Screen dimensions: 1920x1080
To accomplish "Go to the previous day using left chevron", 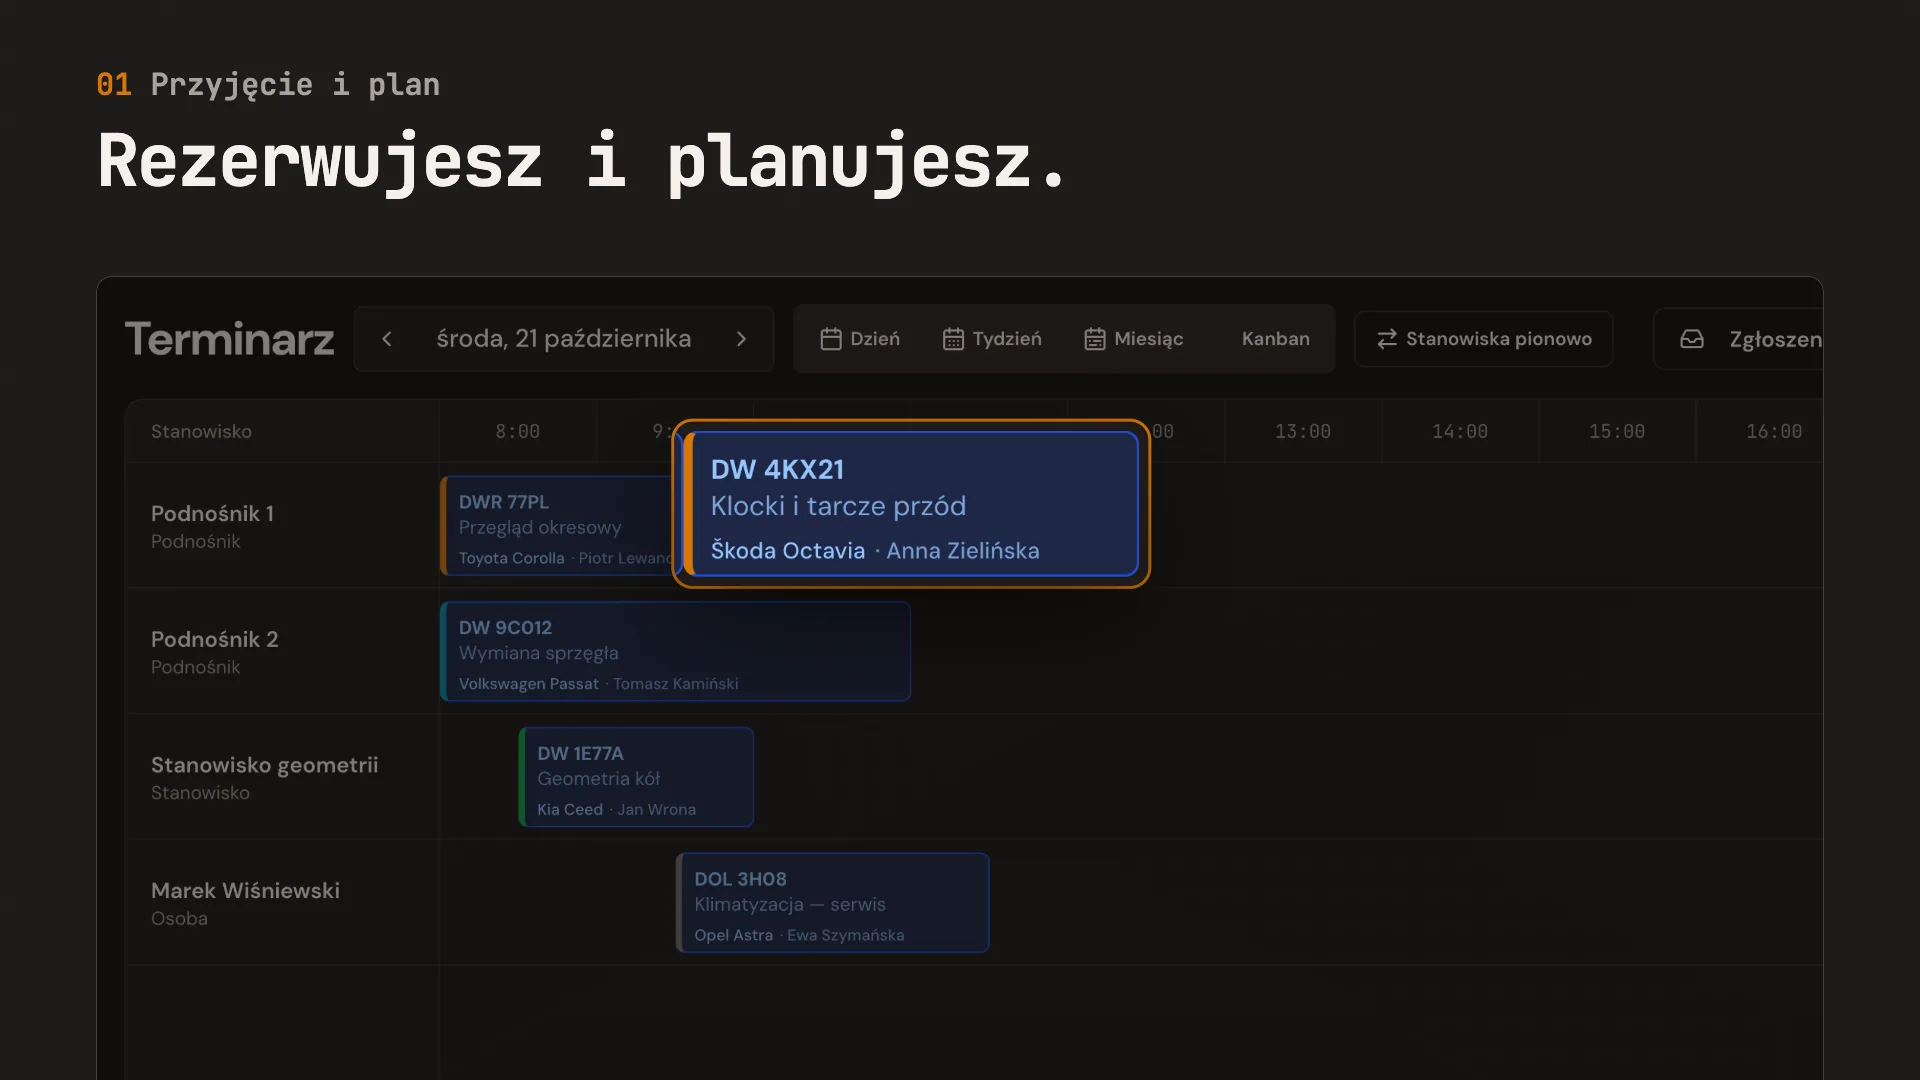I will pos(387,339).
